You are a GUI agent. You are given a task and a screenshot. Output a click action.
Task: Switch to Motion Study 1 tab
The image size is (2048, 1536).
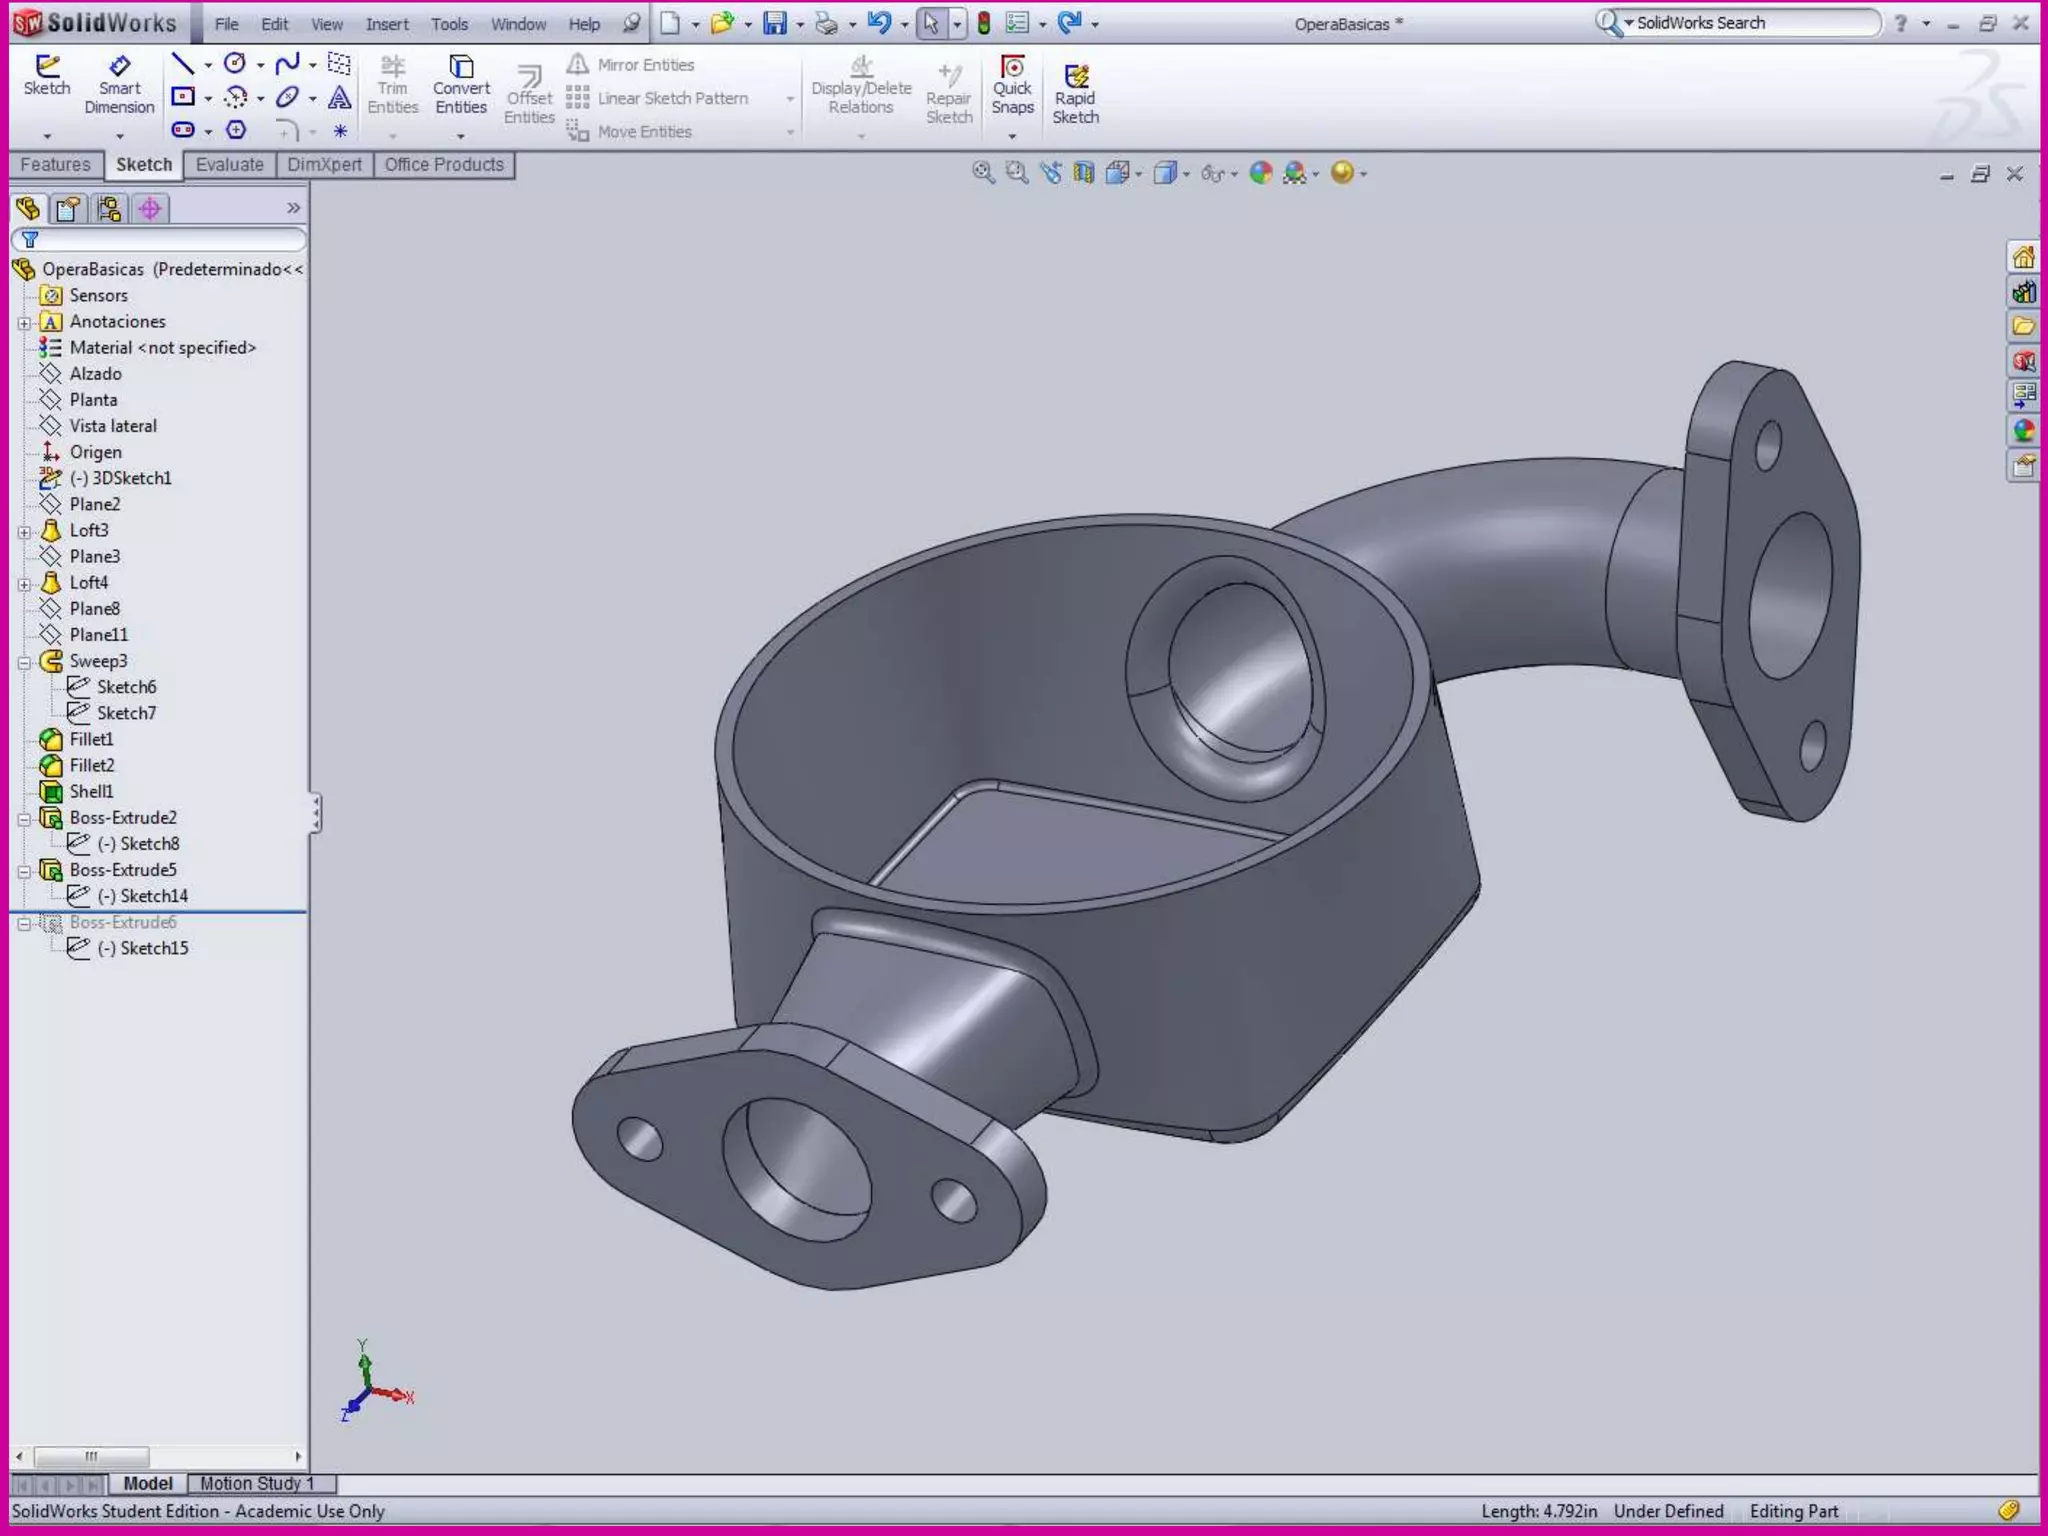(257, 1483)
